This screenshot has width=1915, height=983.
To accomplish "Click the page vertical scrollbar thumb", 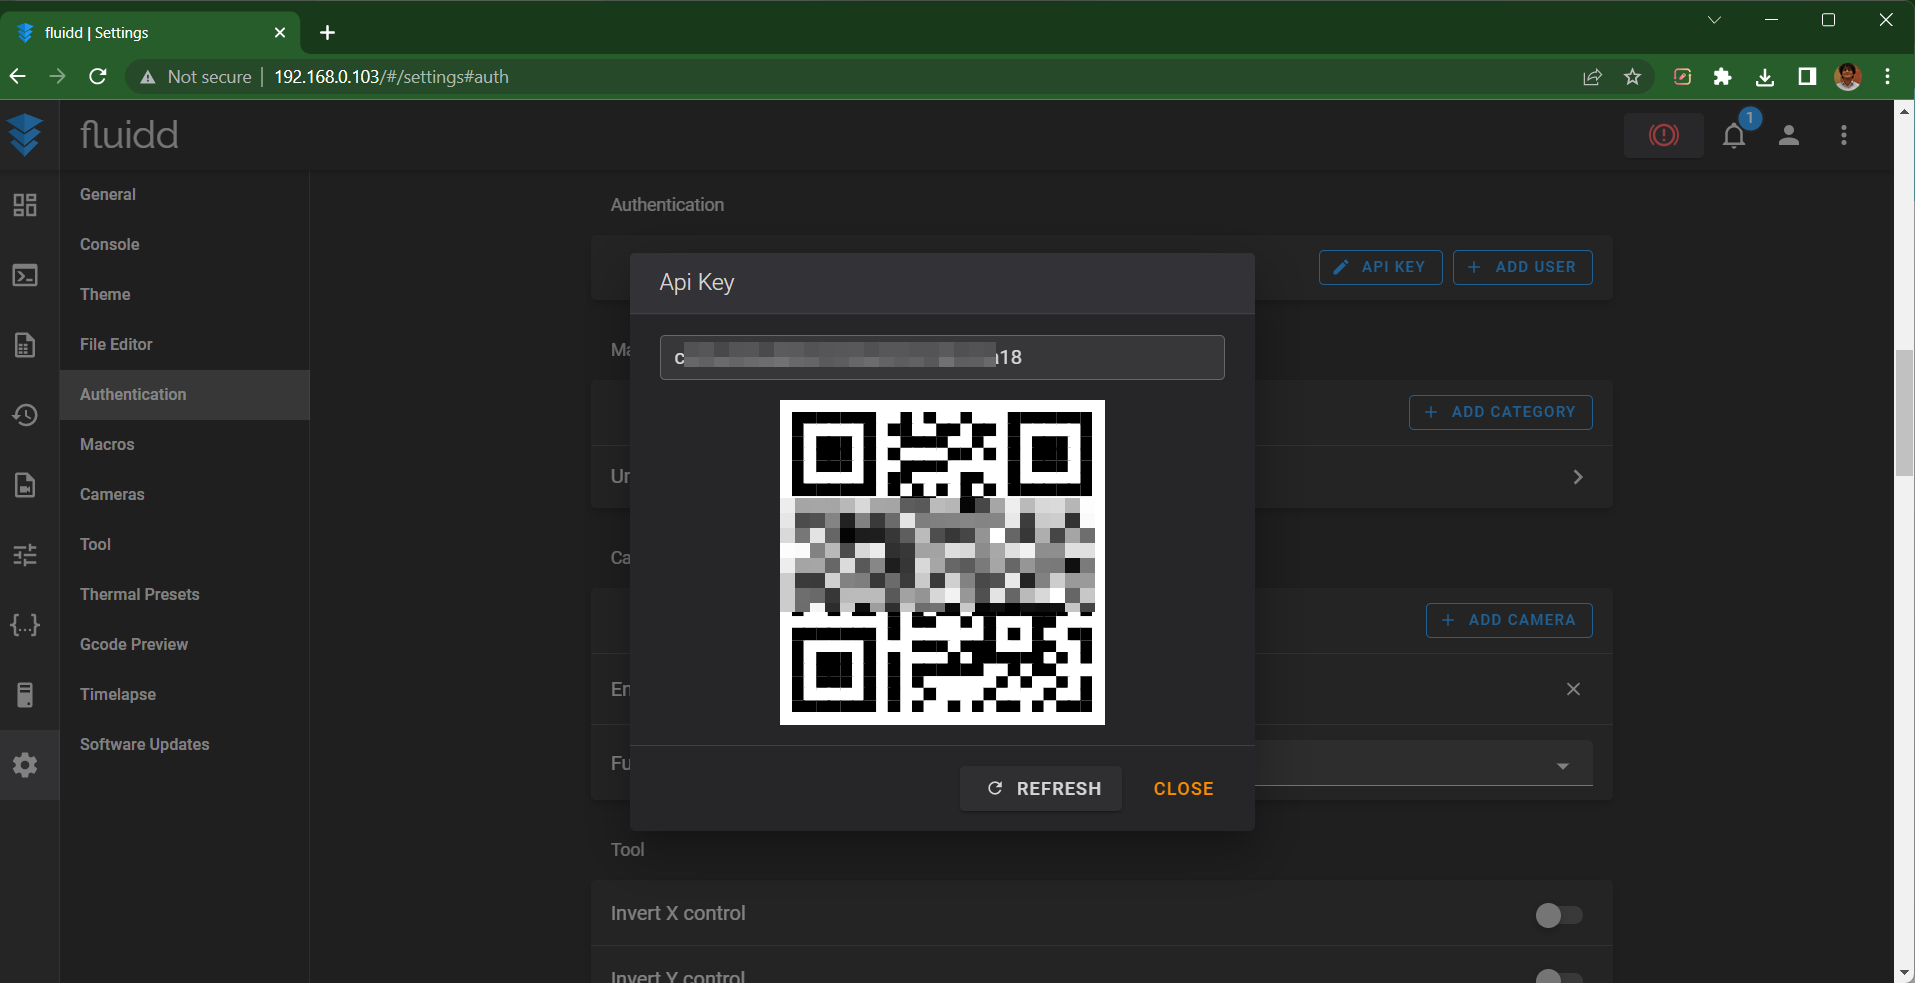I will click(x=1904, y=413).
